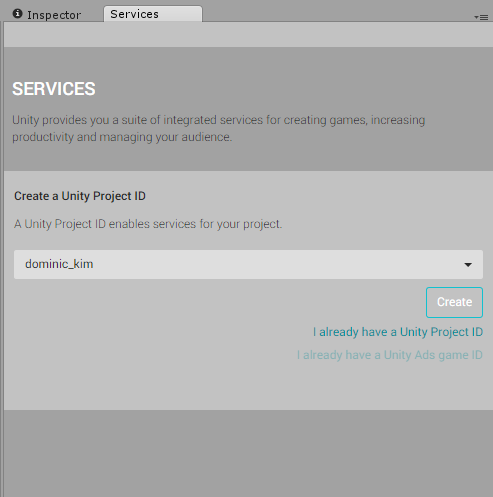Image resolution: width=493 pixels, height=497 pixels.
Task: Open 'I already have a Unity Project ID' link
Action: (398, 332)
